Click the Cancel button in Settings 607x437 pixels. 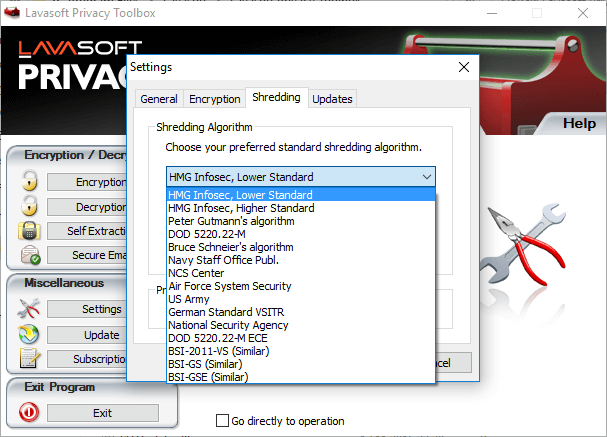453,363
